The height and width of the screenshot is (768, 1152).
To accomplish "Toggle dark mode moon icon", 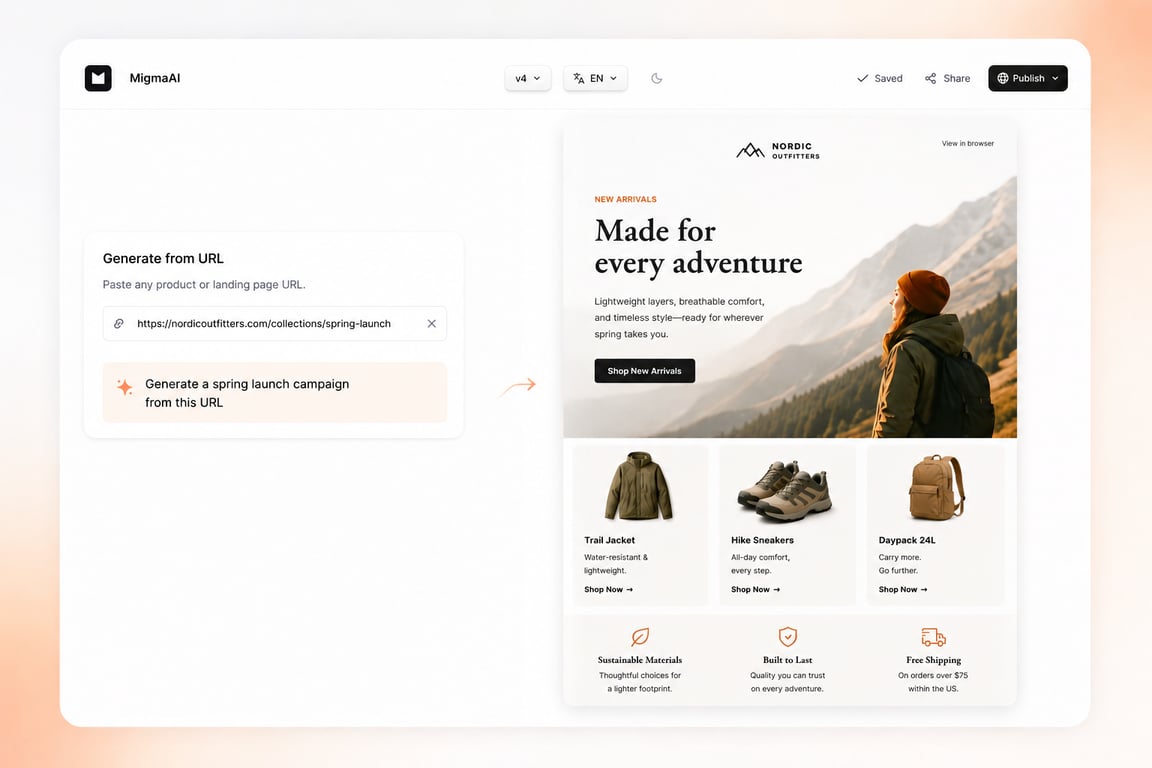I will [657, 78].
